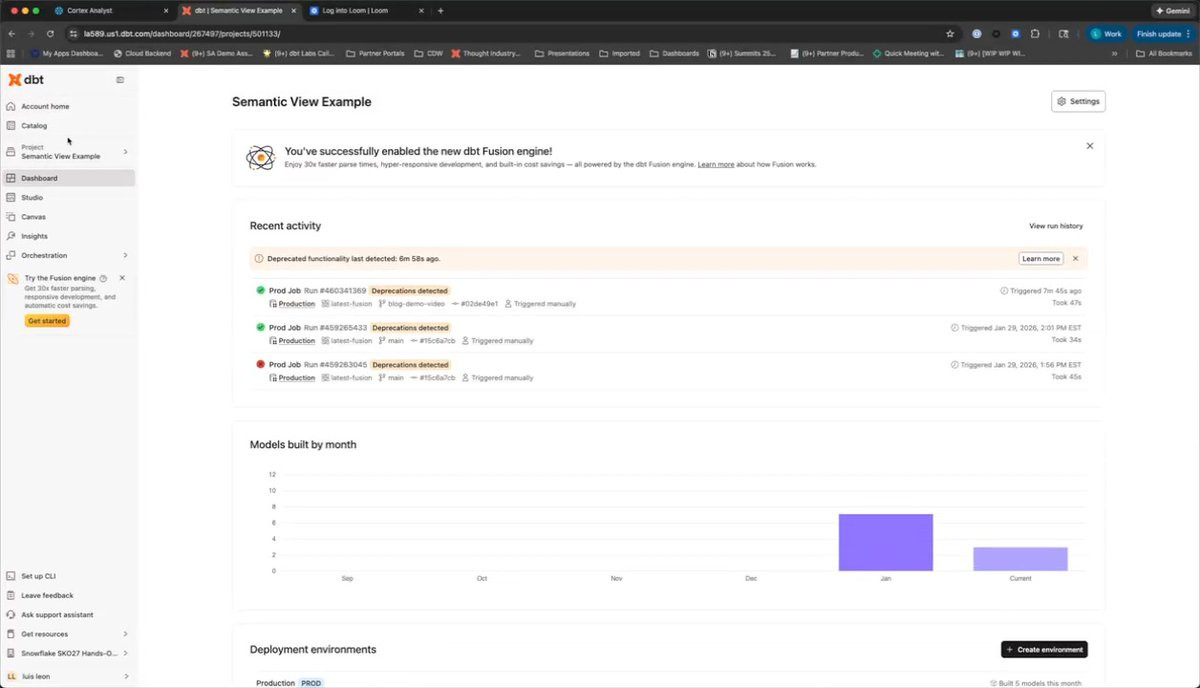Reload the page
This screenshot has width=1200, height=688.
pyautogui.click(x=50, y=33)
